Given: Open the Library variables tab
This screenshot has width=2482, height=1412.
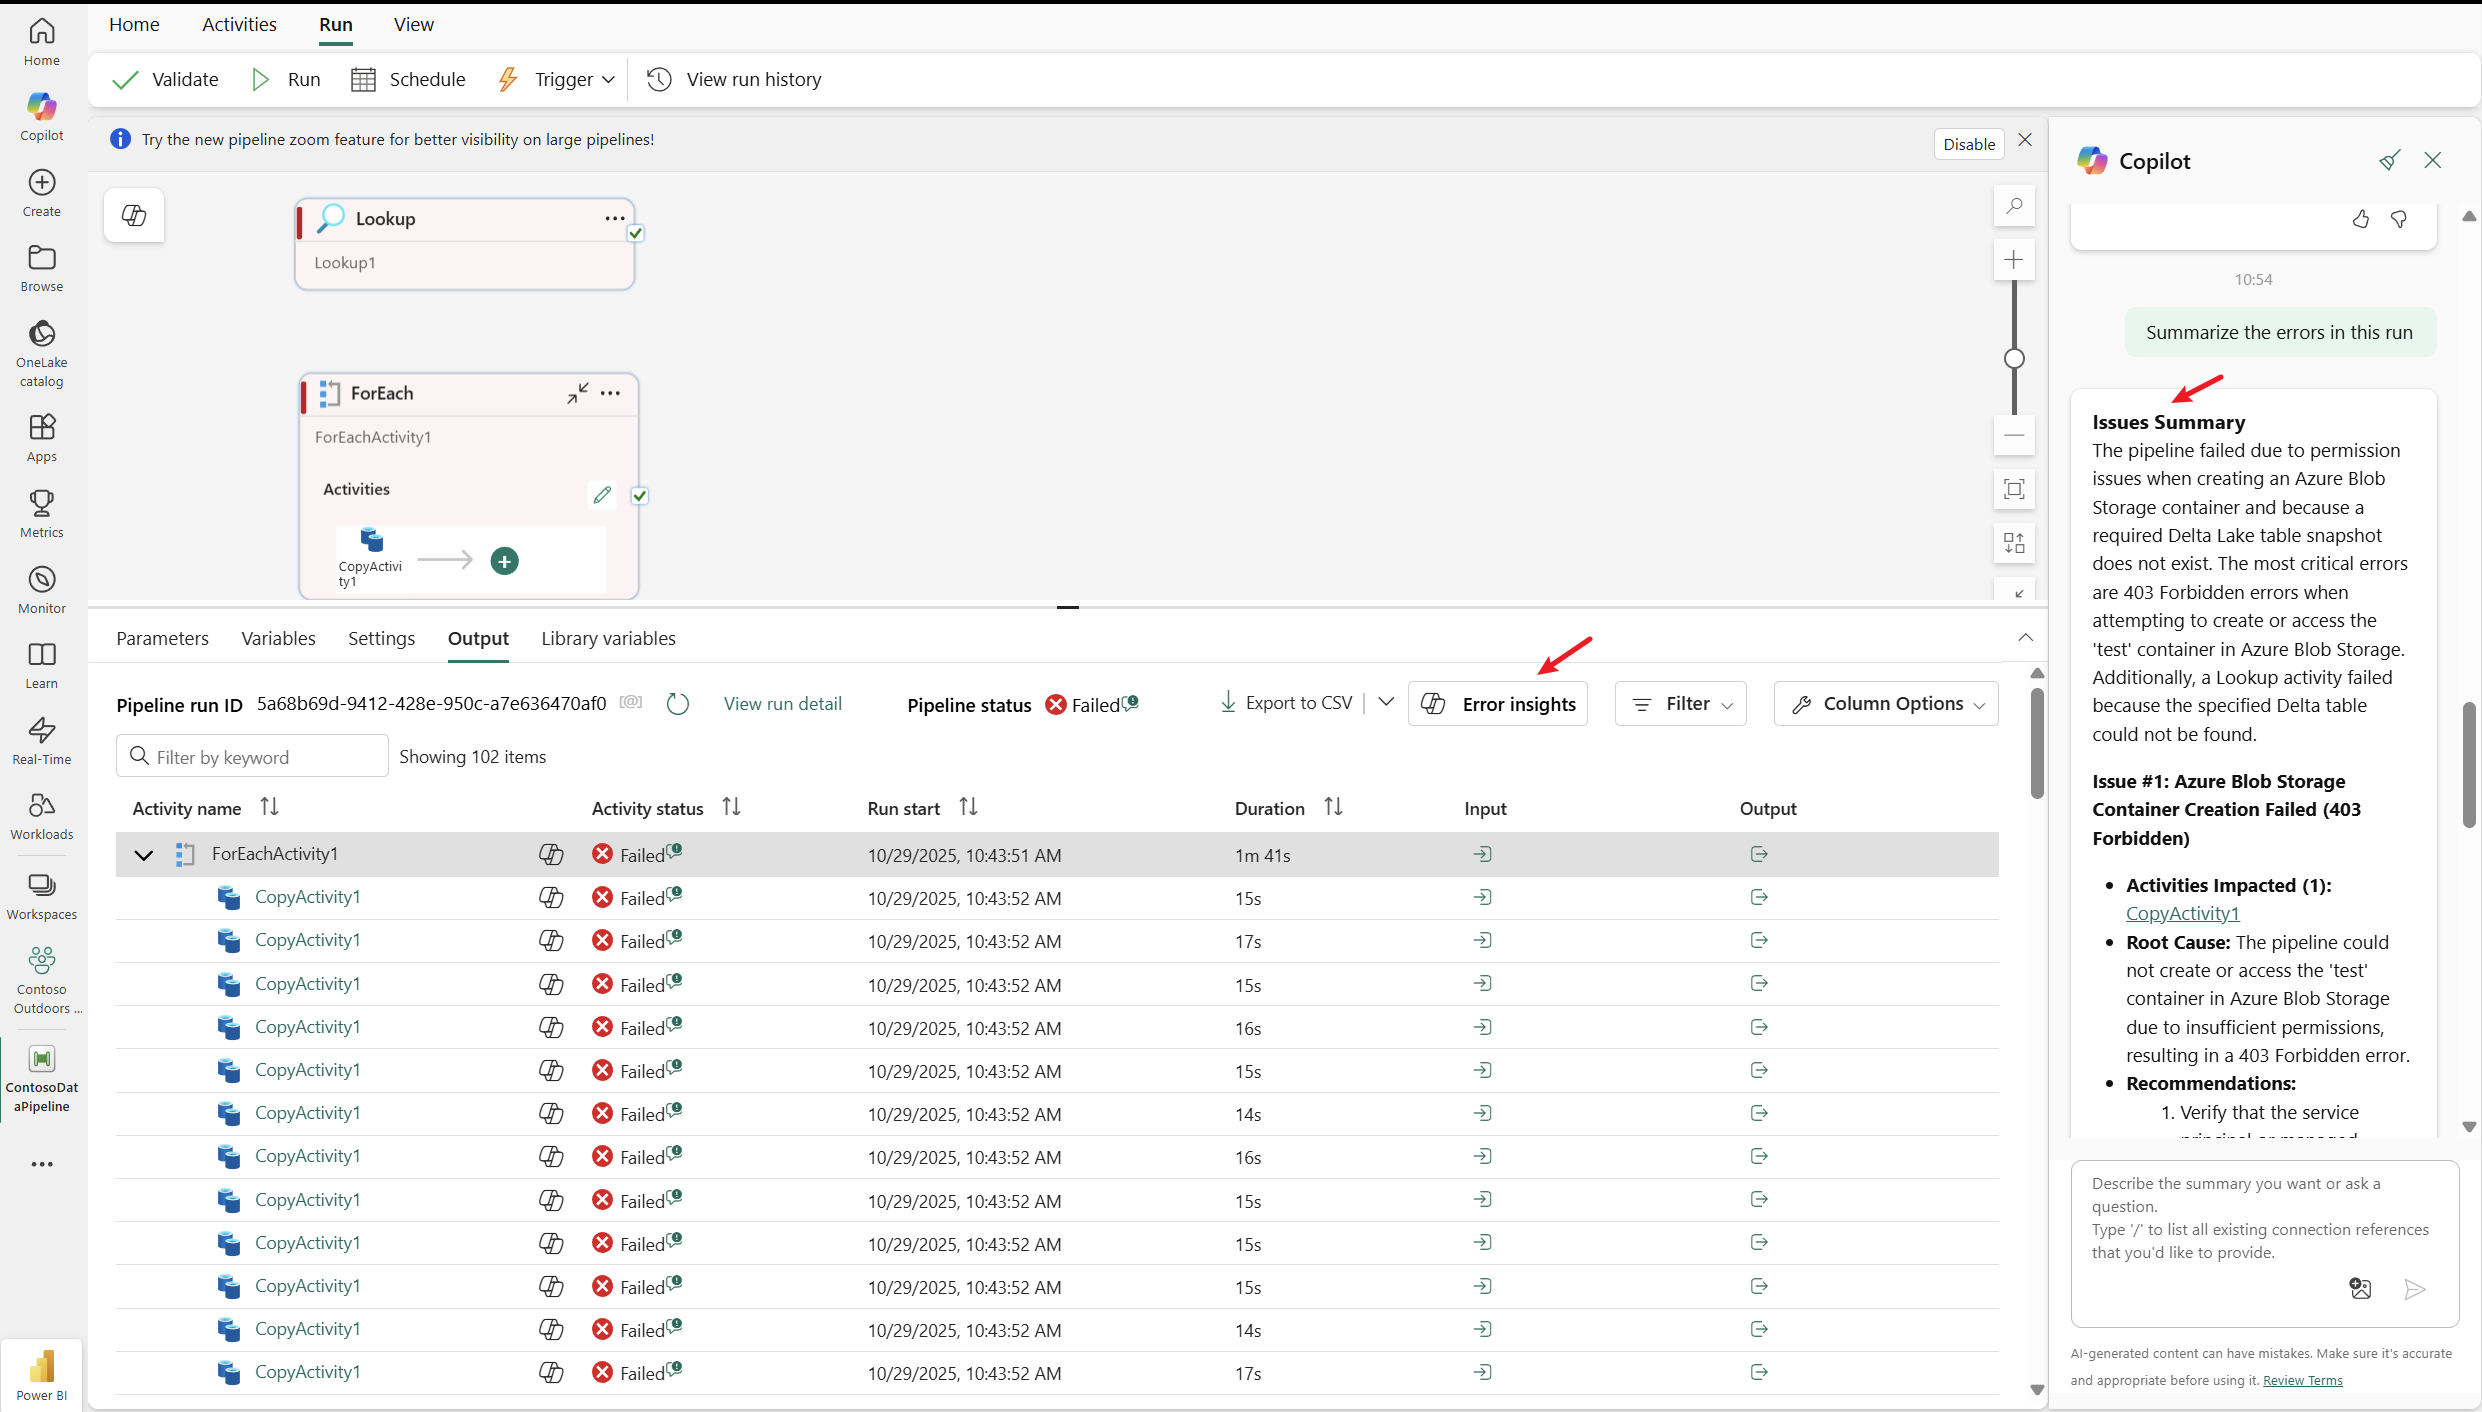Looking at the screenshot, I should [608, 638].
